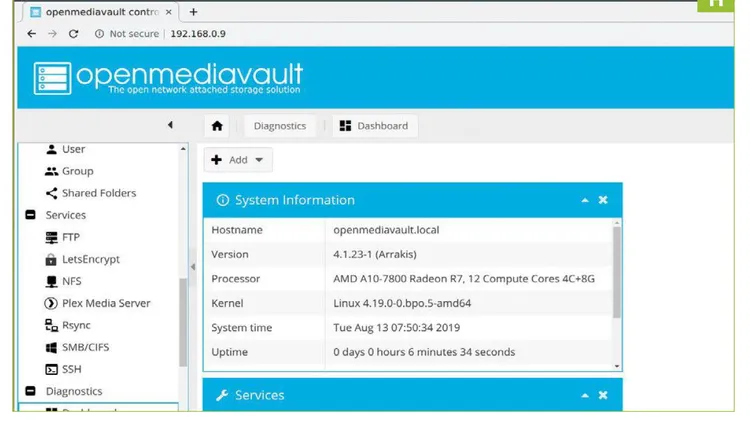This screenshot has width=750, height=421.
Task: Click the Uptime label
Action: pos(230,352)
